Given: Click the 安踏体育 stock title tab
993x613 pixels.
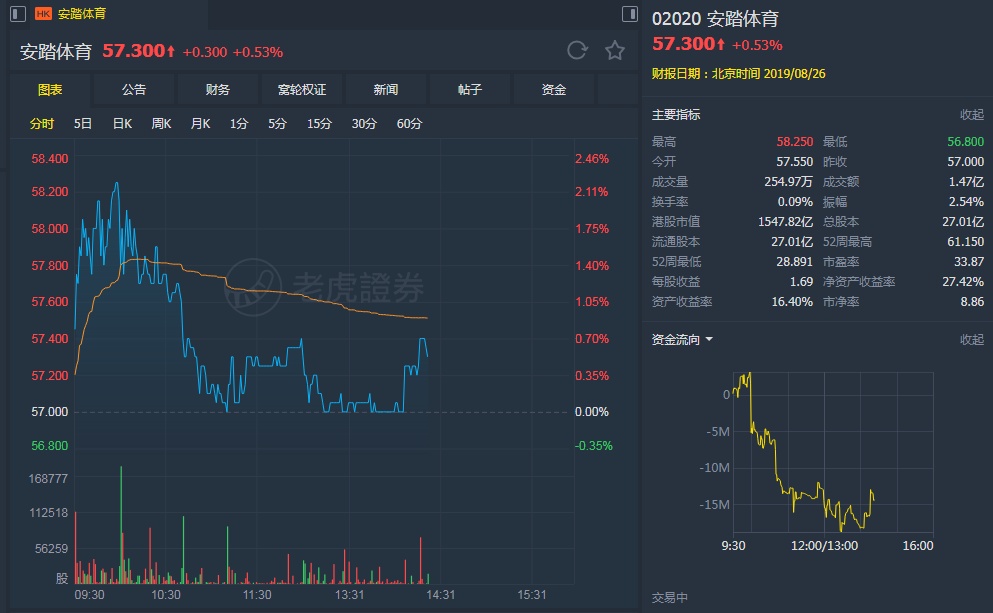Looking at the screenshot, I should click(x=82, y=14).
